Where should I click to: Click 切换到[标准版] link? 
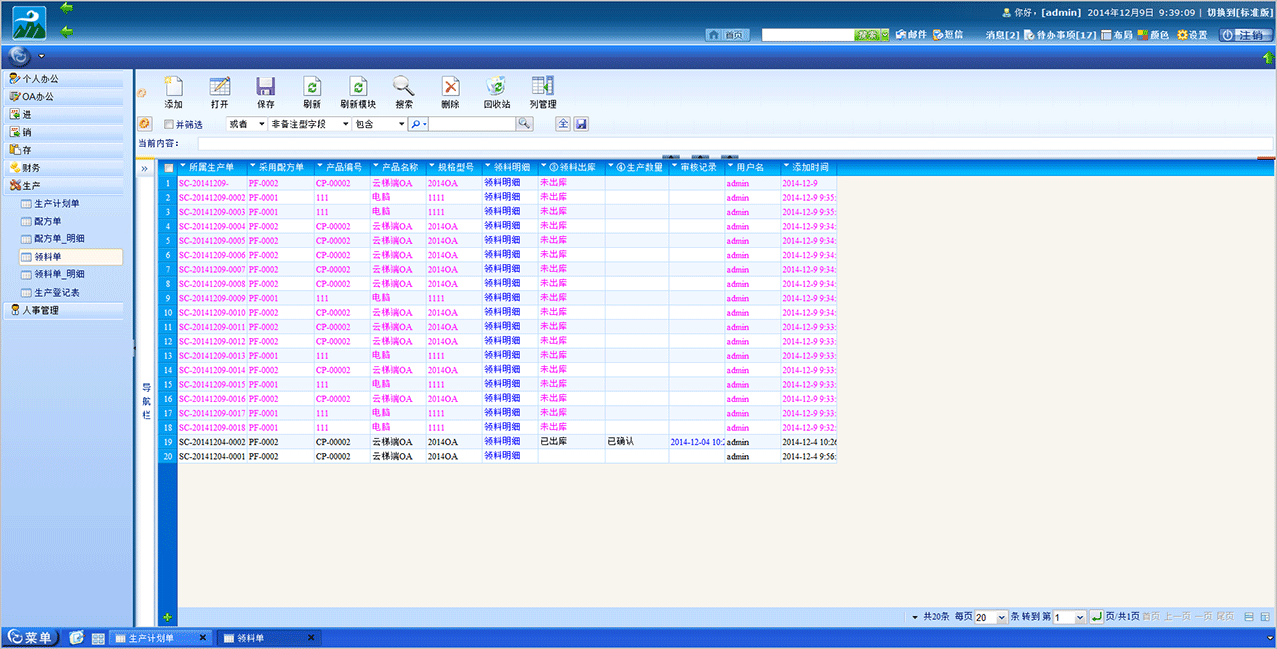(1238, 13)
